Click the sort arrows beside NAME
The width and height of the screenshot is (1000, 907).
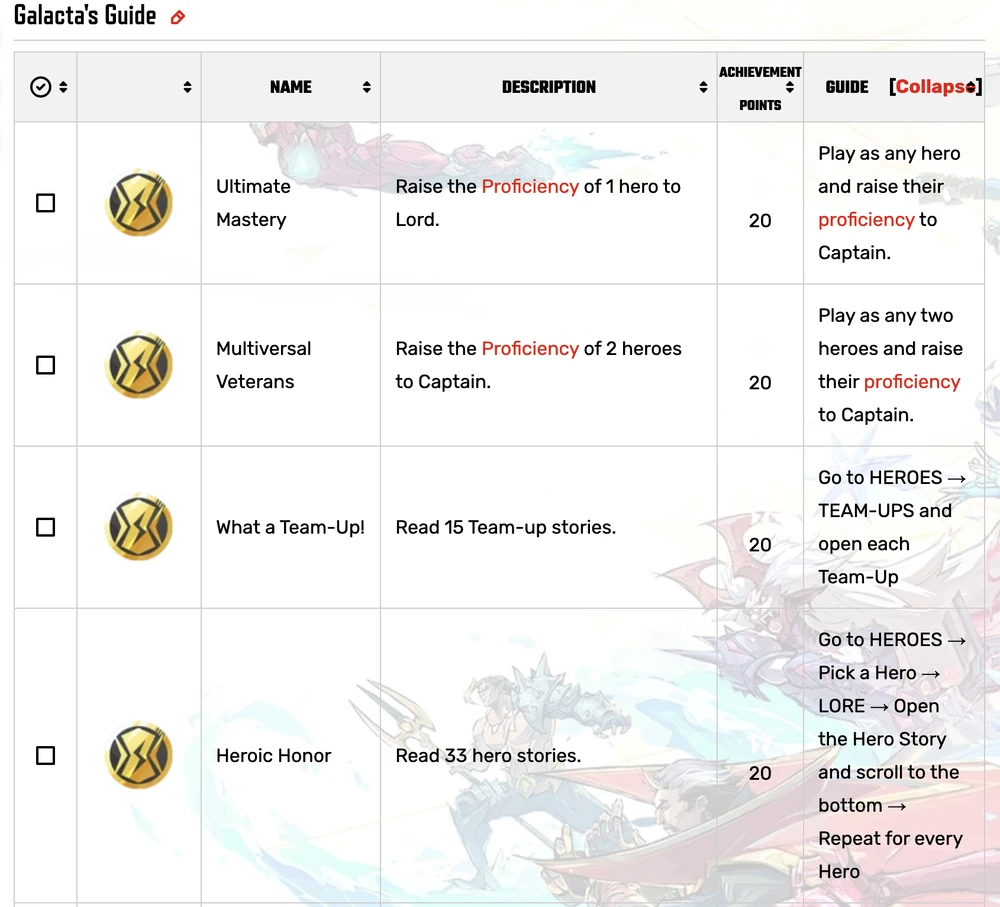point(365,86)
